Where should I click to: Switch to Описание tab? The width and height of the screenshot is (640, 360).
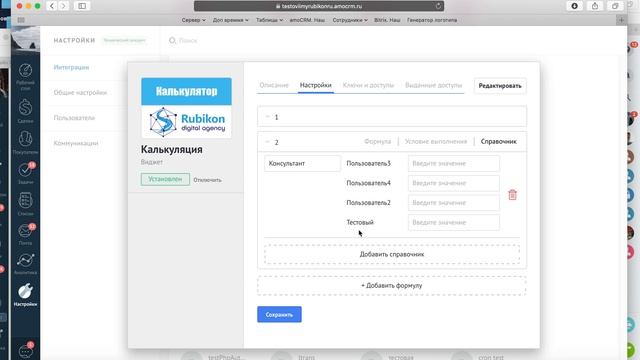pos(274,85)
